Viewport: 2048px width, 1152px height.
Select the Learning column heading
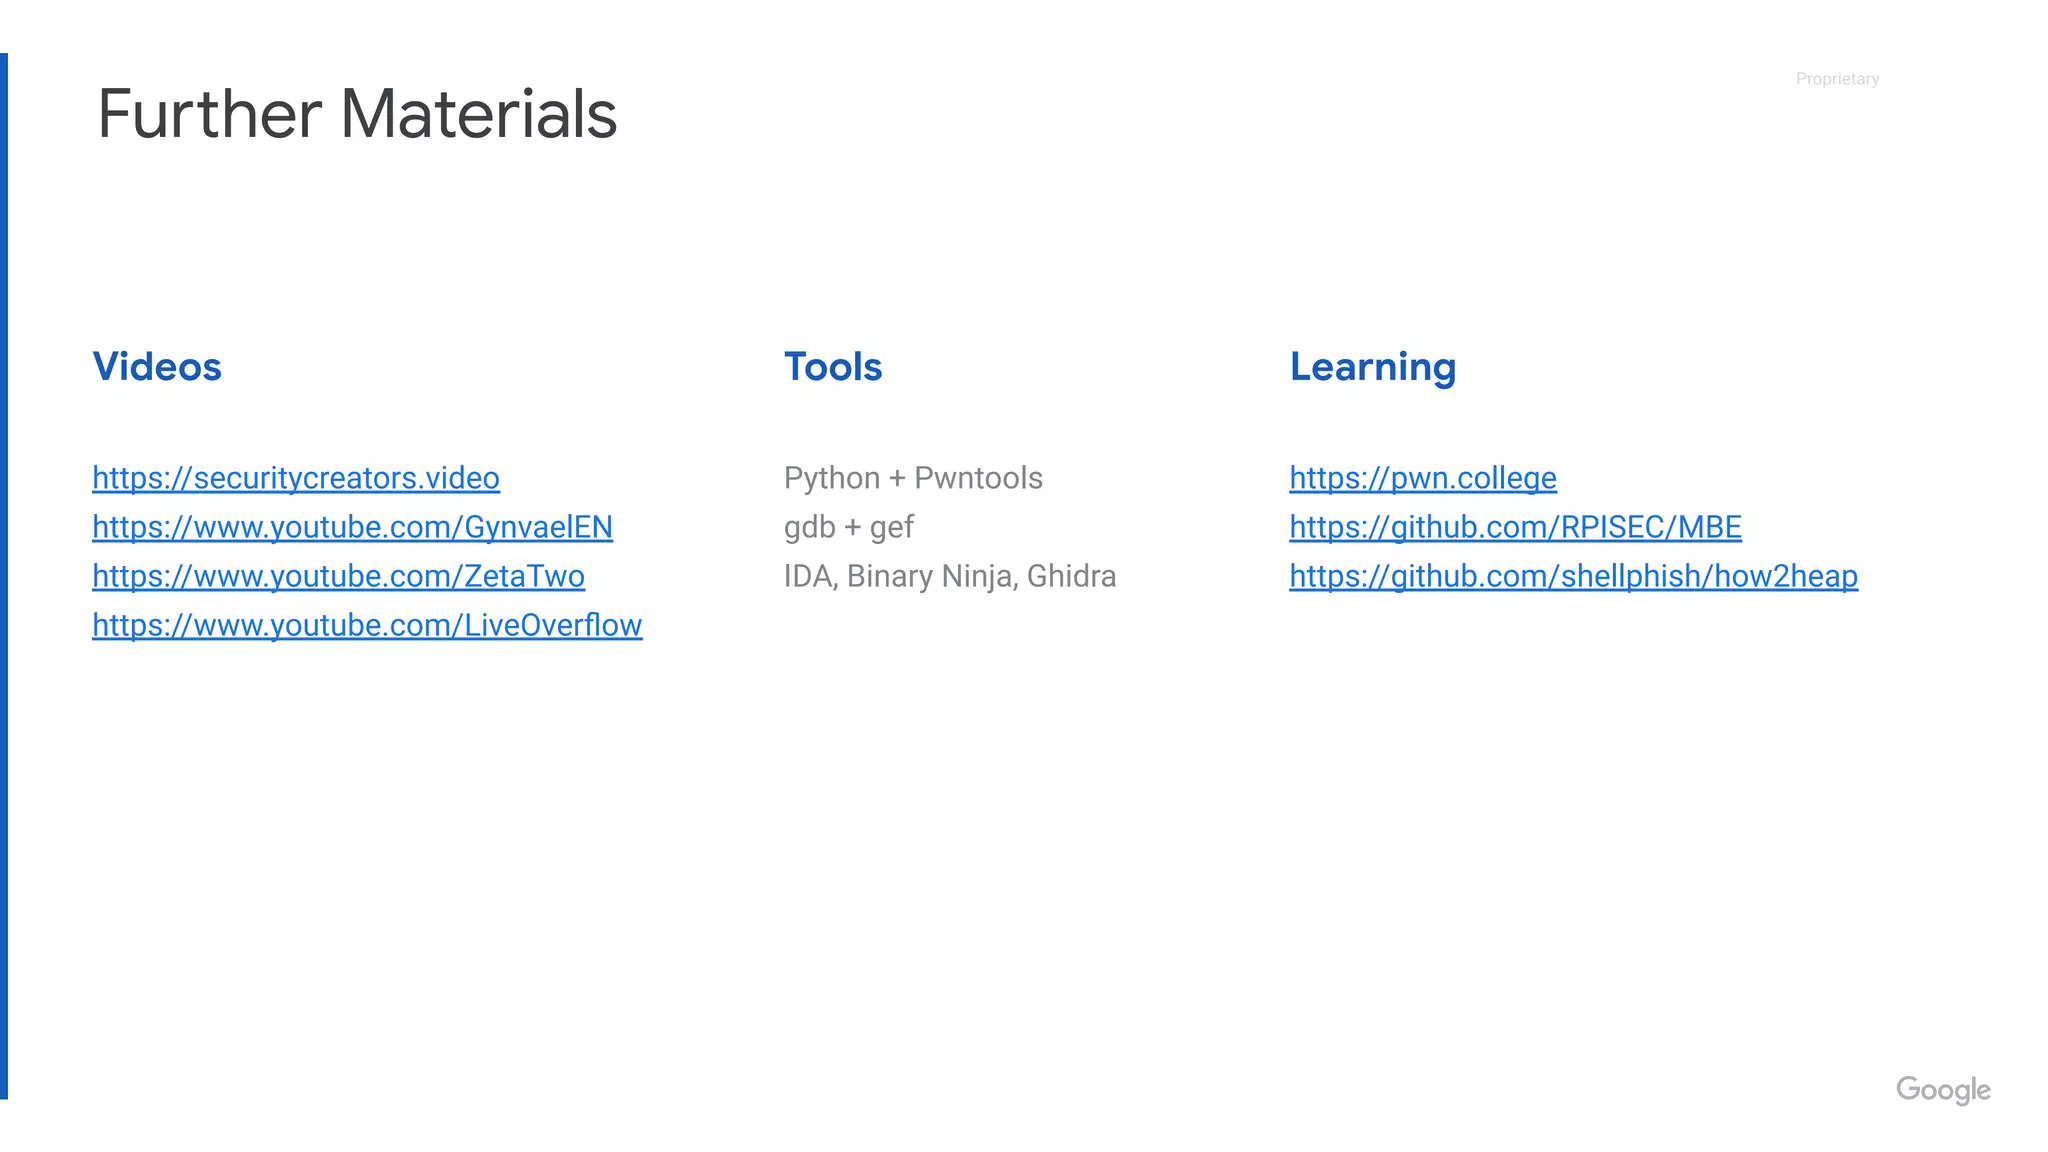pos(1372,368)
